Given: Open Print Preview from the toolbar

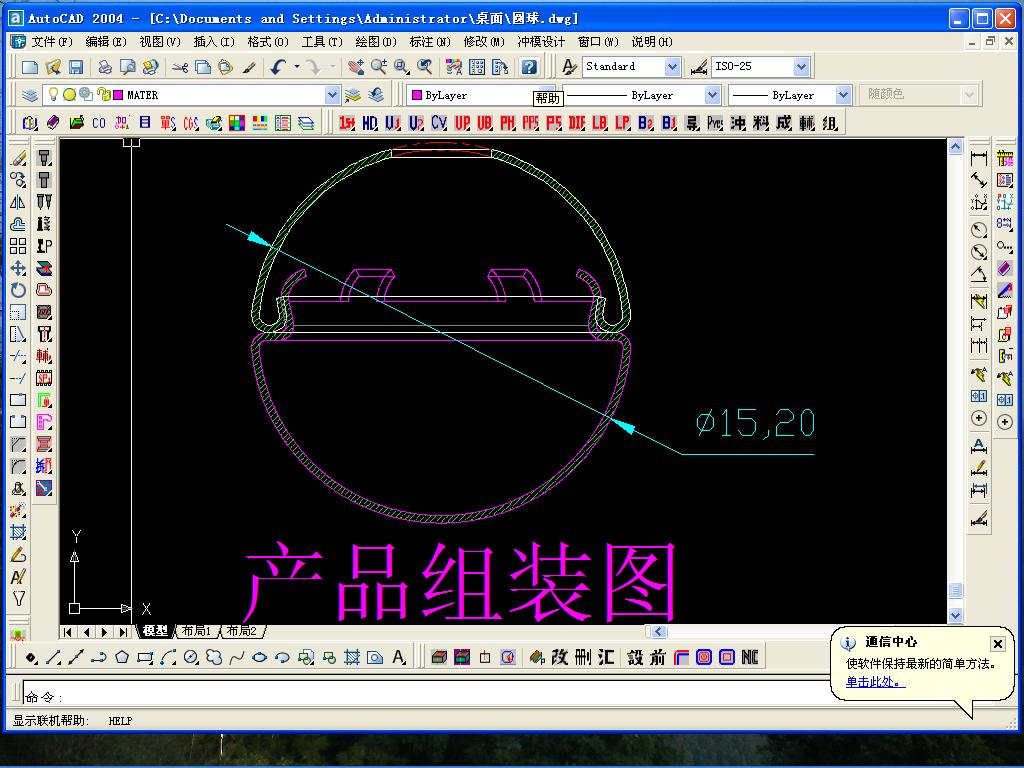Looking at the screenshot, I should [127, 67].
